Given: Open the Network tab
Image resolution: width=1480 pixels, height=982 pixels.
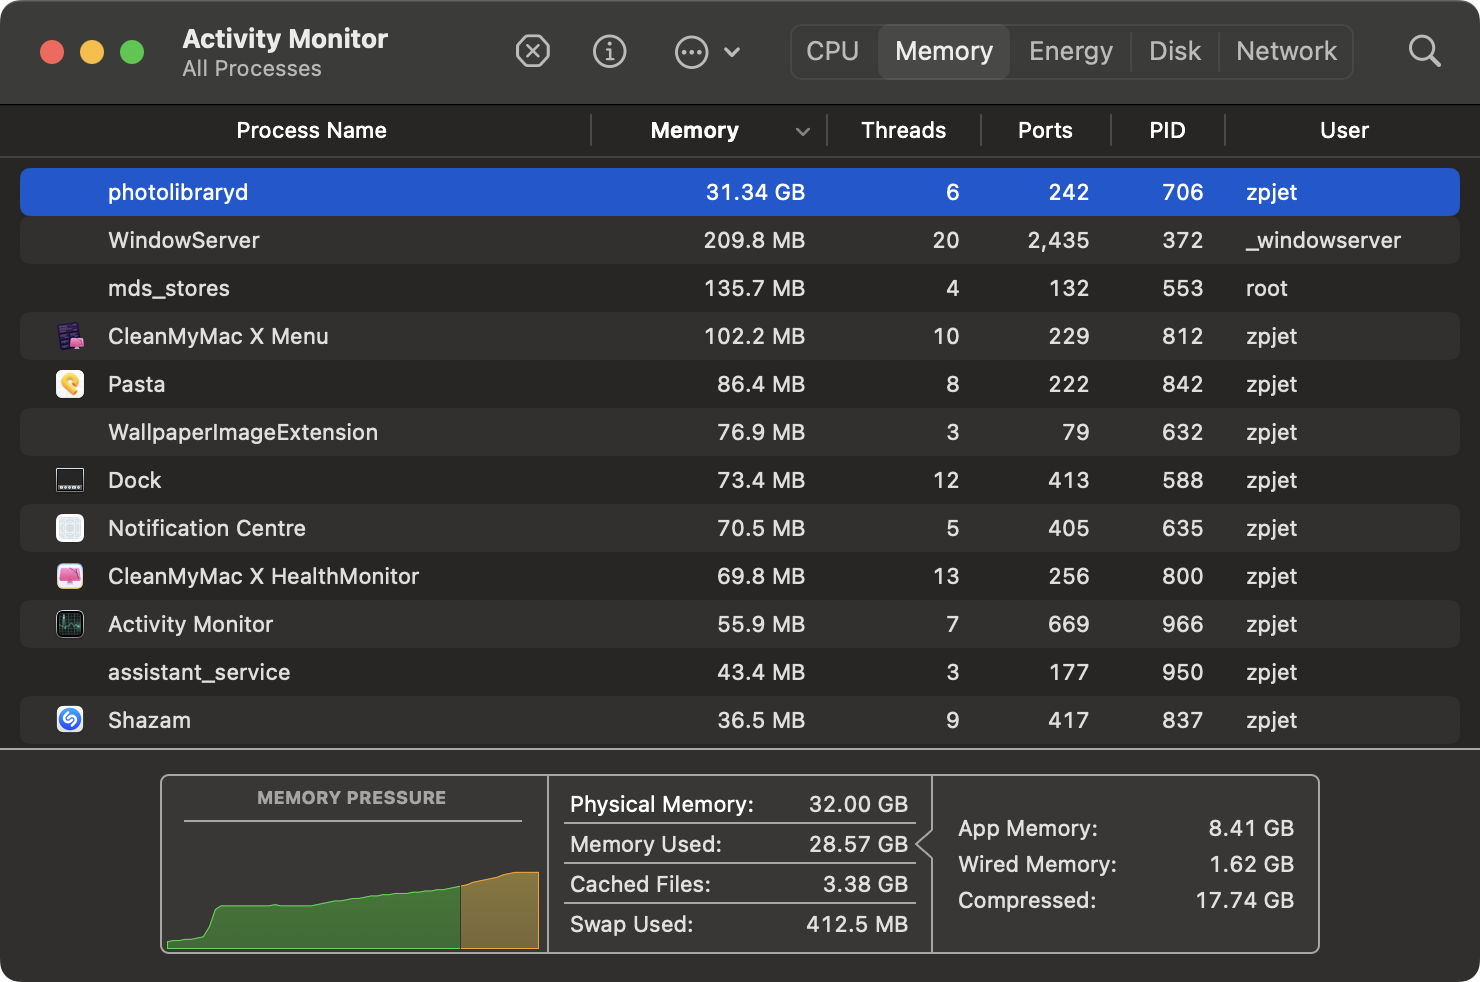Looking at the screenshot, I should tap(1286, 51).
